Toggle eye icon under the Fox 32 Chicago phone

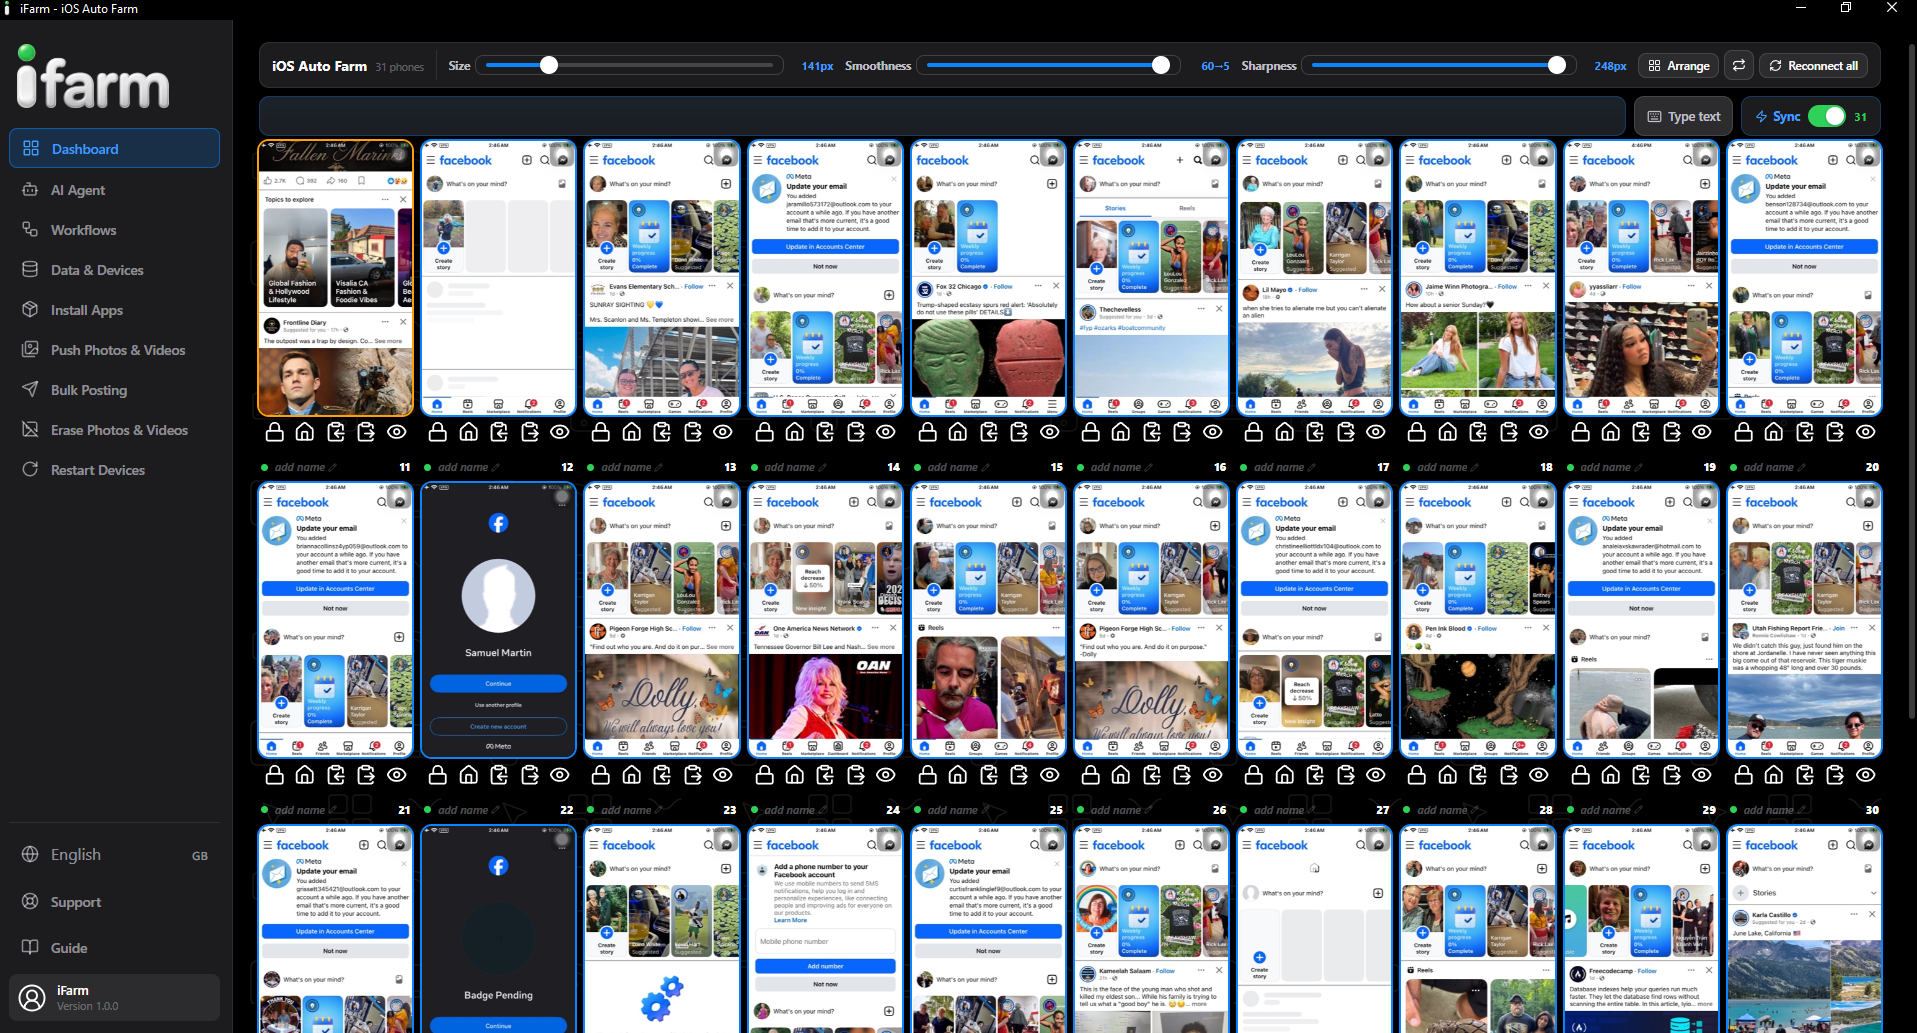pyautogui.click(x=1050, y=432)
